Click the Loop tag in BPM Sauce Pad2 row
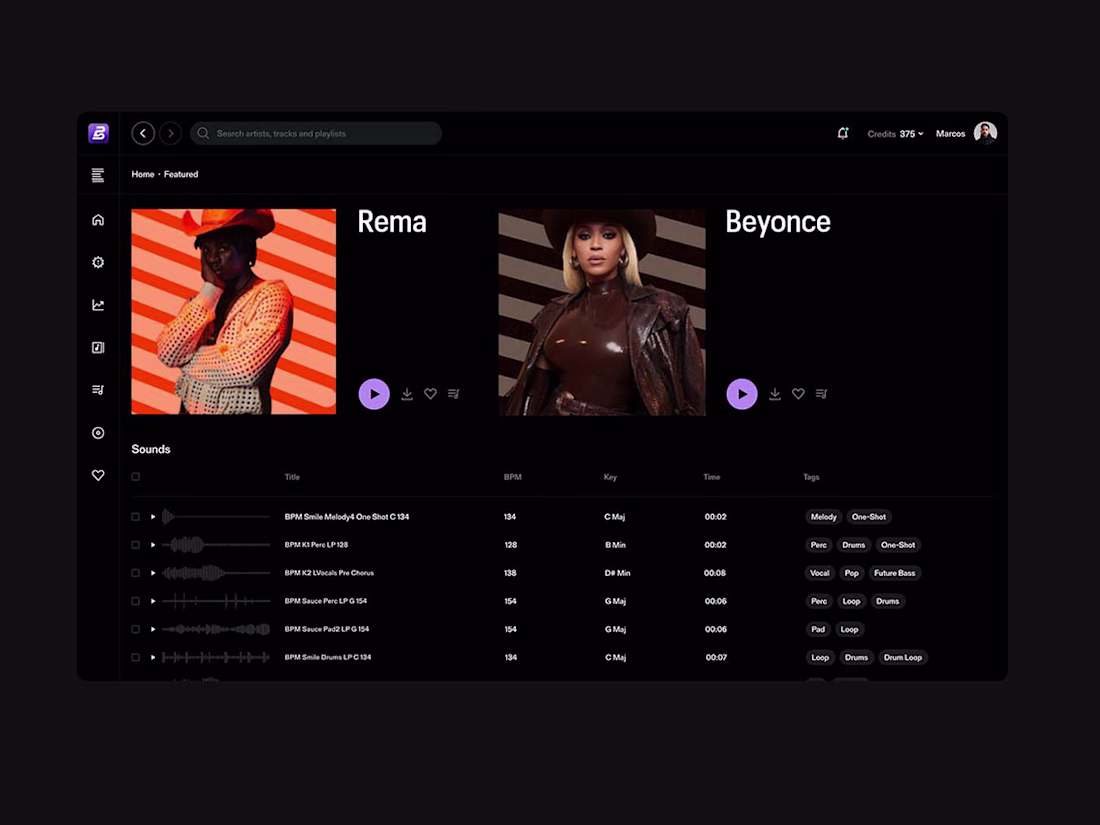 (850, 629)
